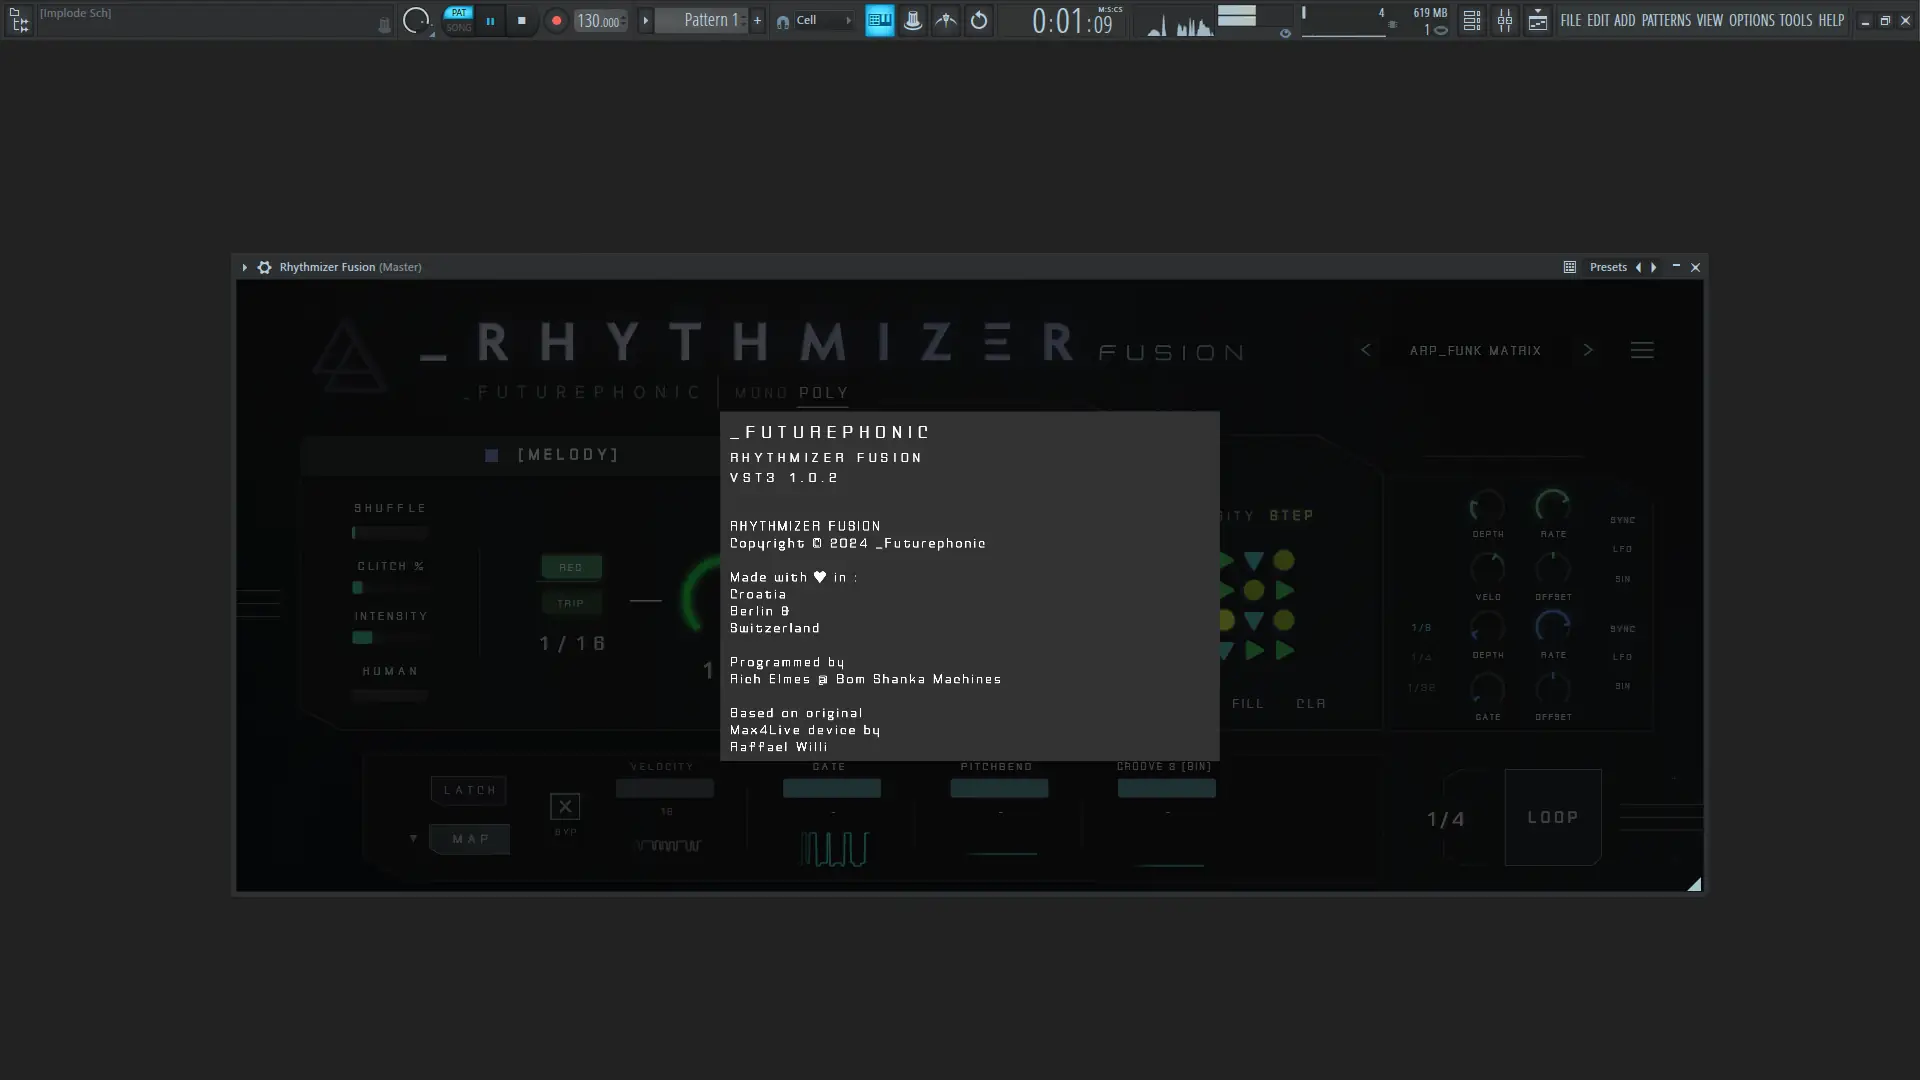Select the next Rhythmizer preset arrow
This screenshot has height=1080, width=1920.
point(1588,351)
